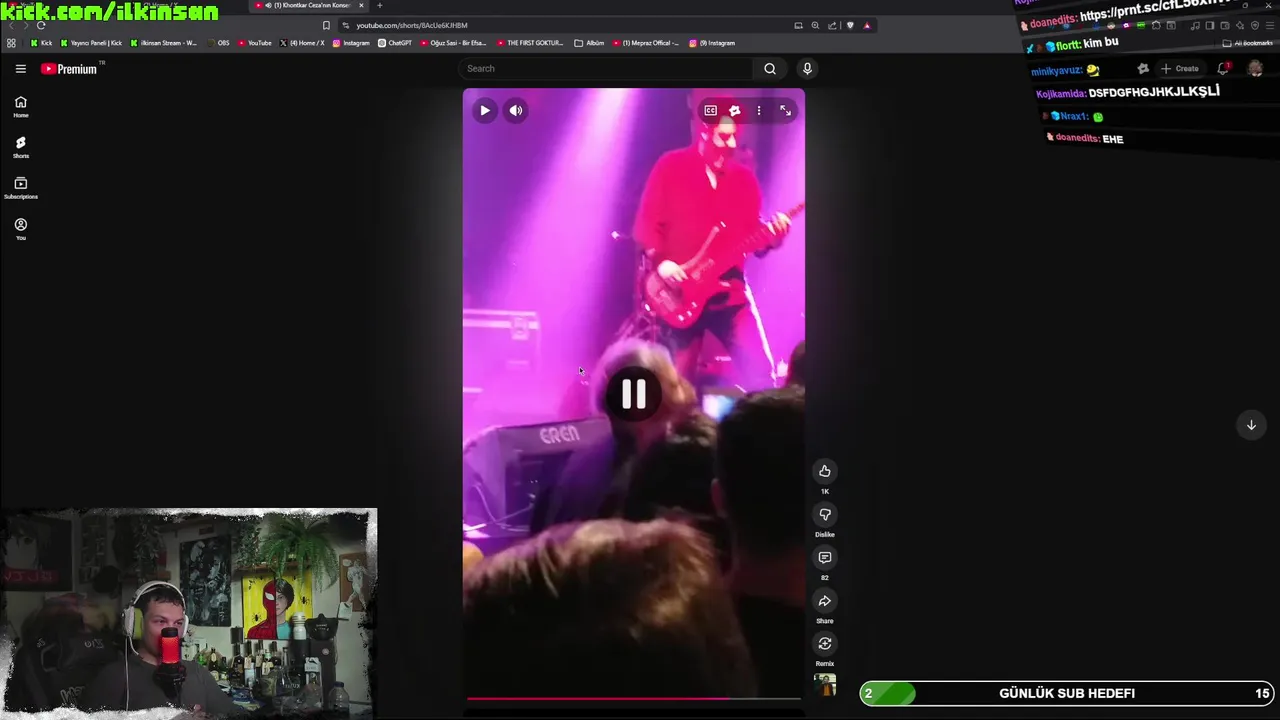Open the Home / X bookmark

click(302, 43)
